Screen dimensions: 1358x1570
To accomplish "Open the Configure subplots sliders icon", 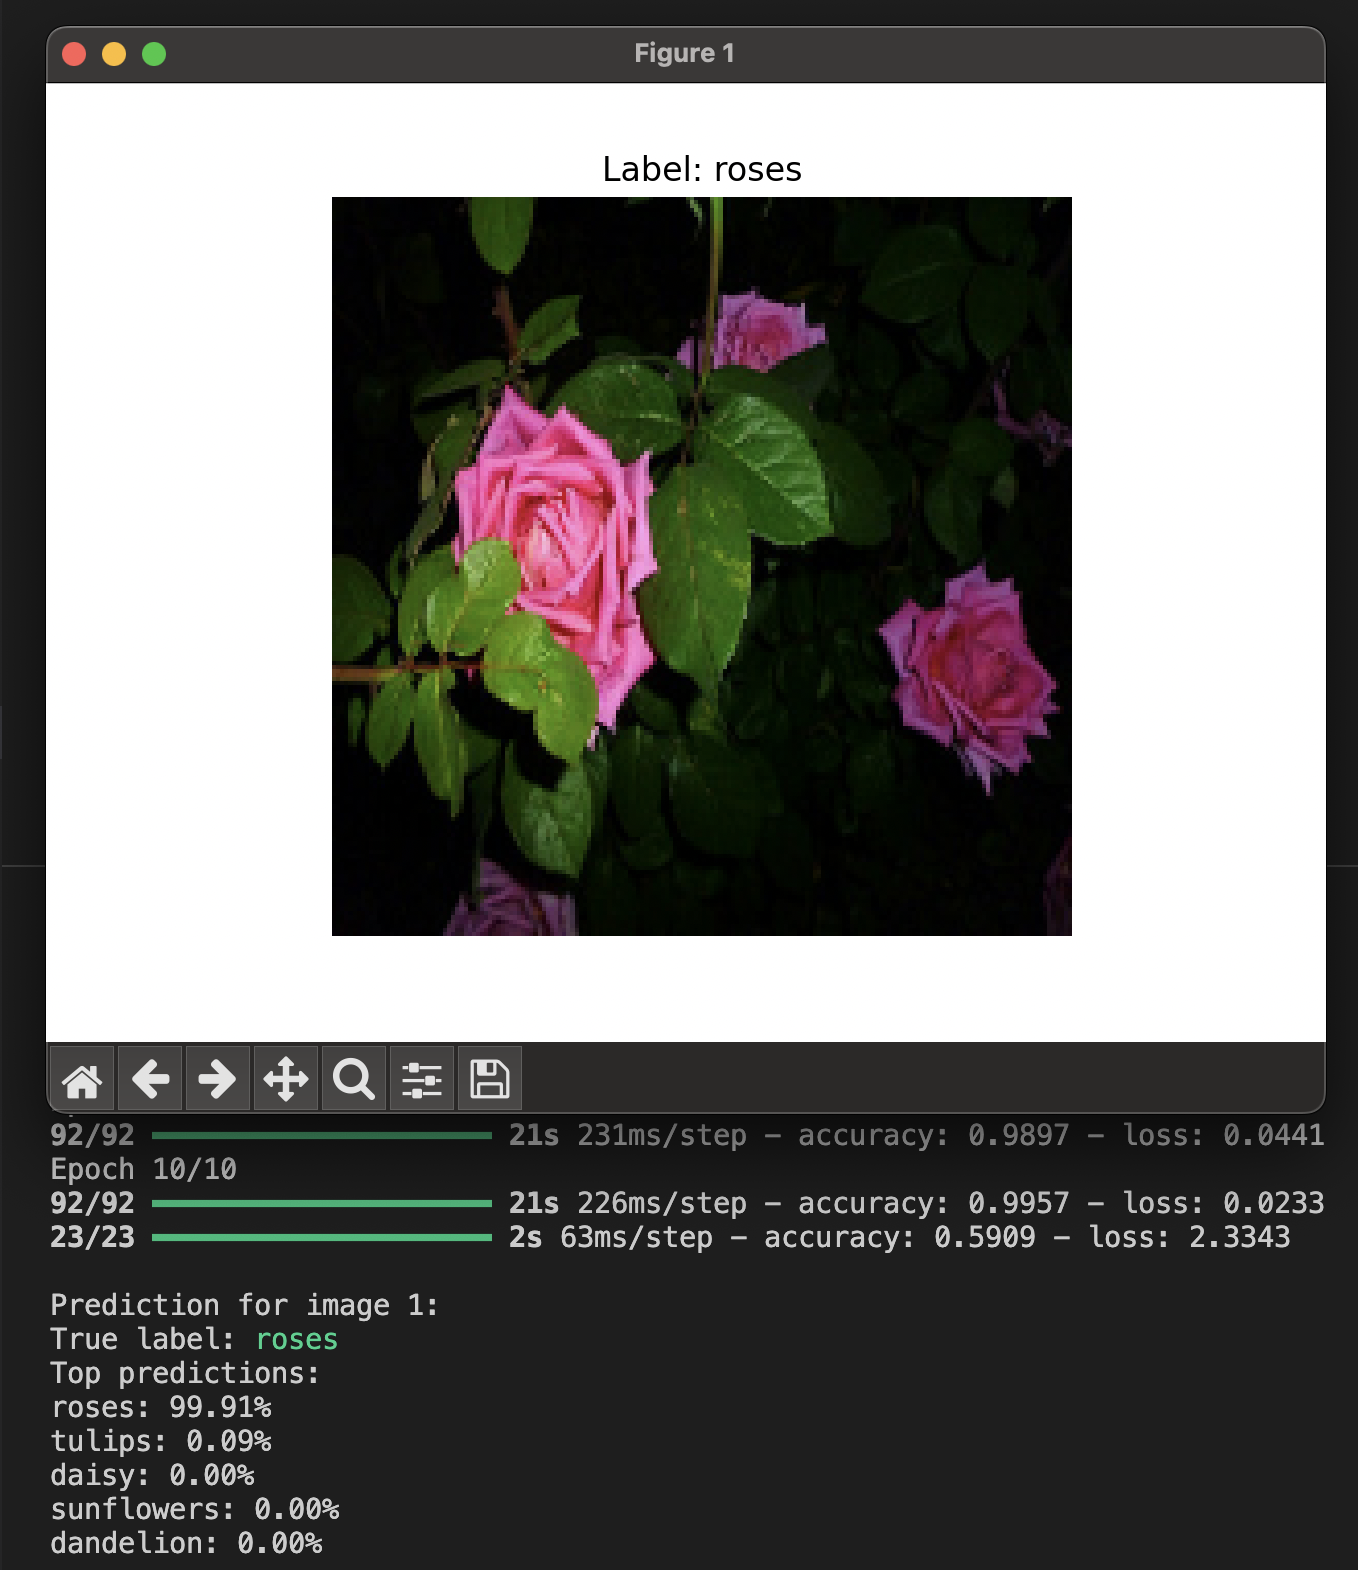I will click(422, 1079).
